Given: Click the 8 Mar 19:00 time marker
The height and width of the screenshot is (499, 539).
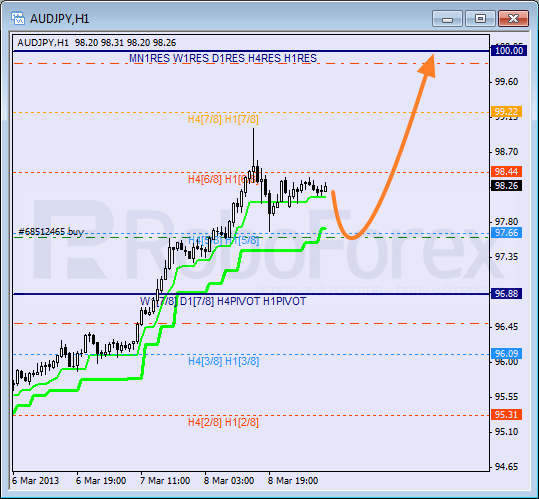Looking at the screenshot, I should click(293, 480).
